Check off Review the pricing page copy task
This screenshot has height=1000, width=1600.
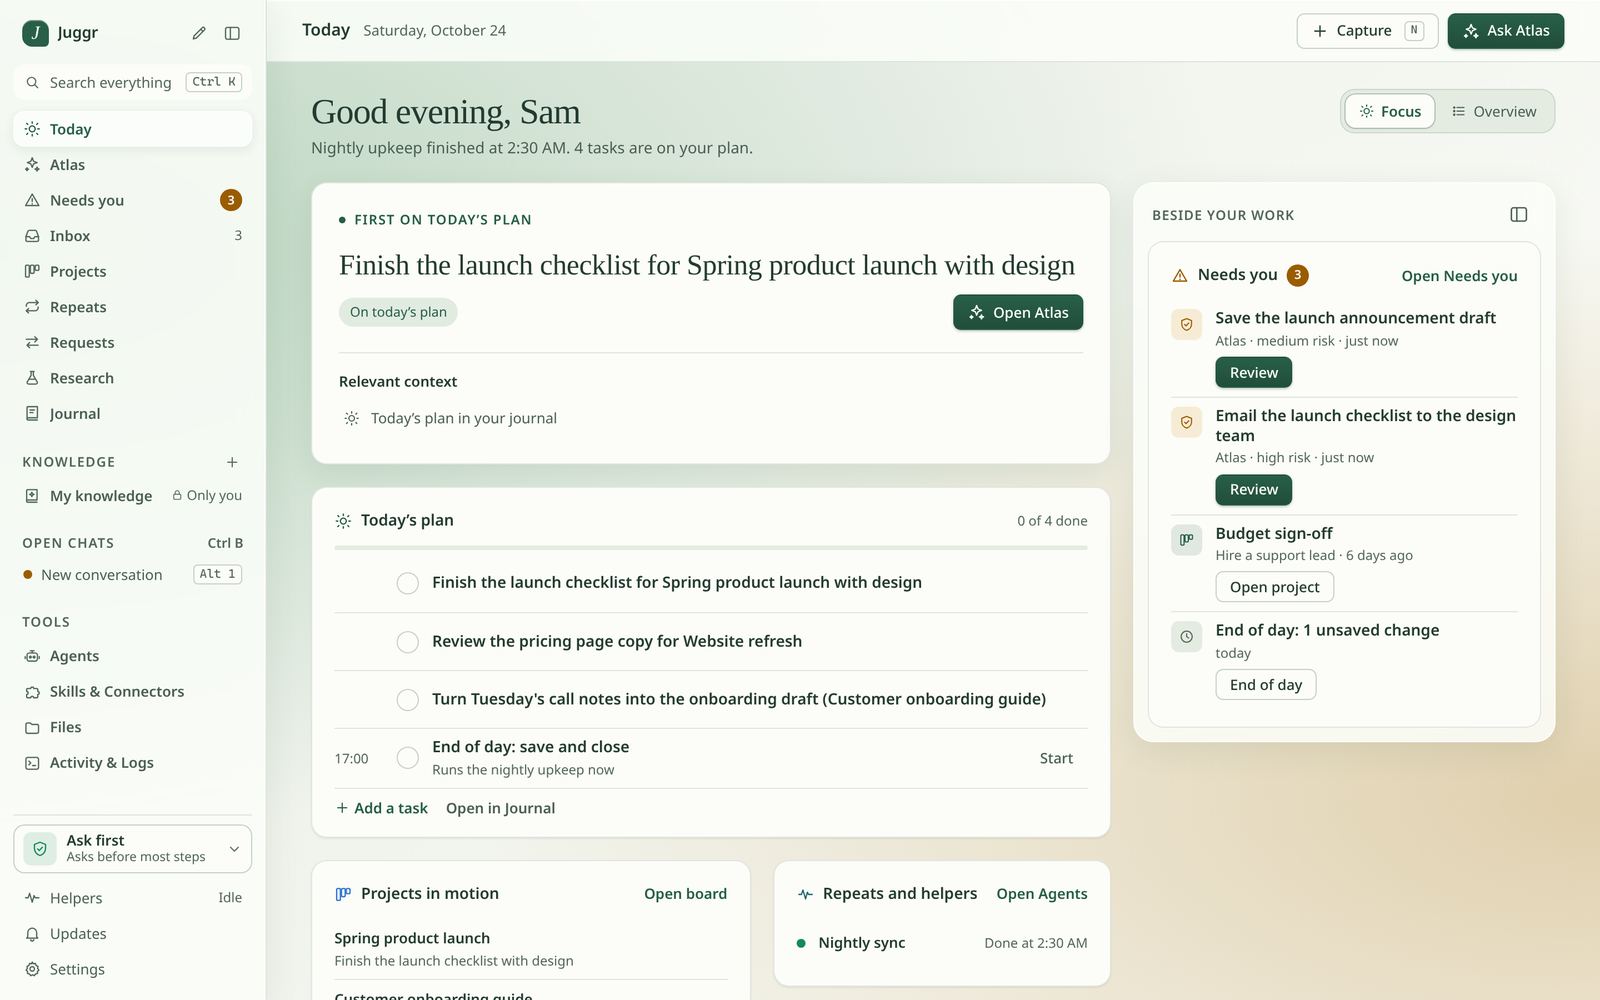(x=408, y=642)
